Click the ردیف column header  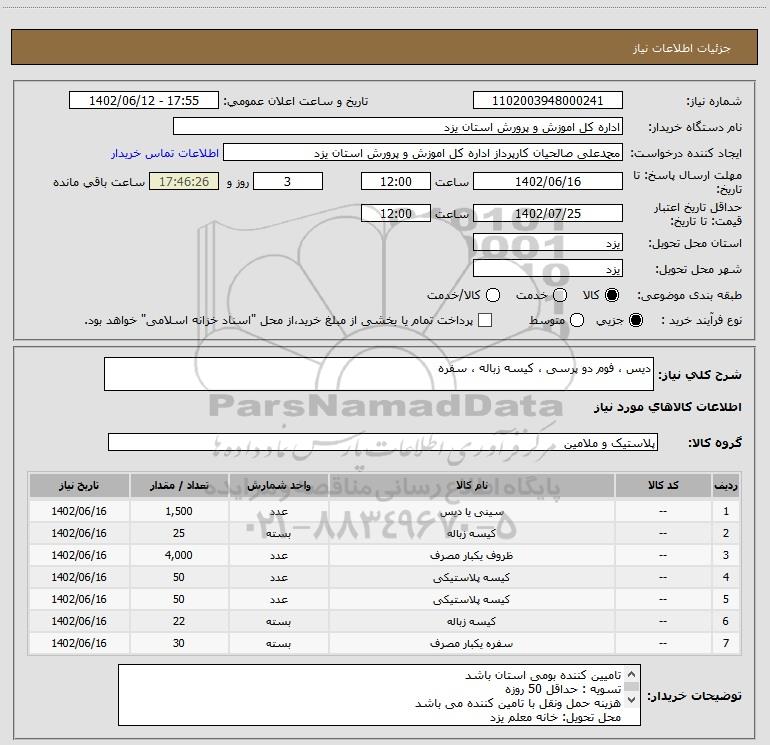(726, 485)
